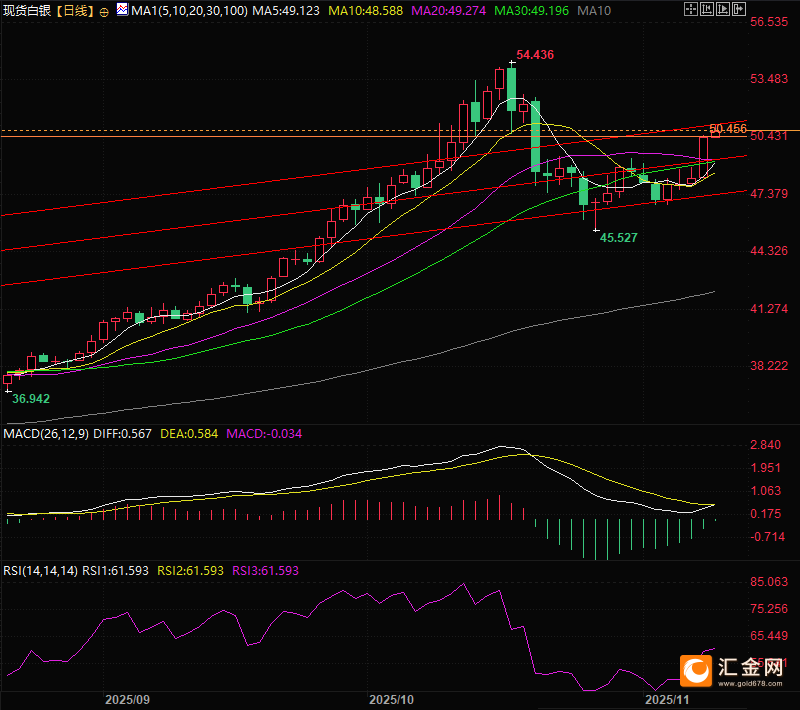Click the moving average indicator chart icon
Viewport: 800px width, 710px height.
122,10
